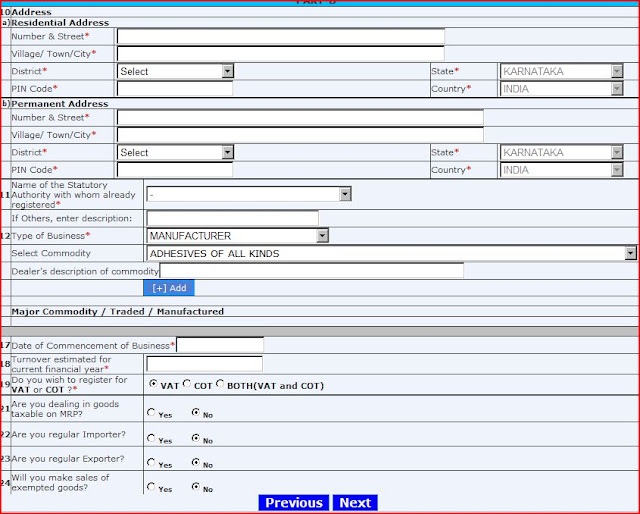The height and width of the screenshot is (514, 640).
Task: Click 'Permanent Address' section heading
Action: tap(60, 104)
